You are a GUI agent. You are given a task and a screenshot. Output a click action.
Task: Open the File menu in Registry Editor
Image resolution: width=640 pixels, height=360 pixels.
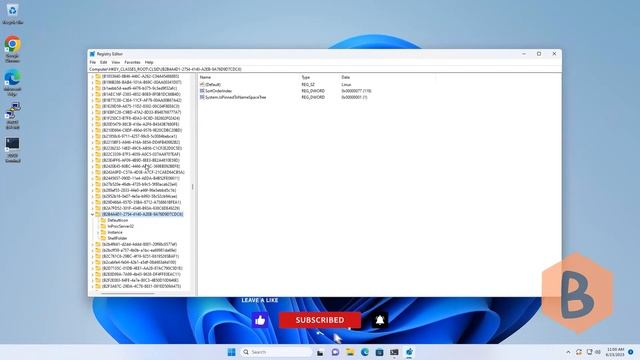[93, 62]
